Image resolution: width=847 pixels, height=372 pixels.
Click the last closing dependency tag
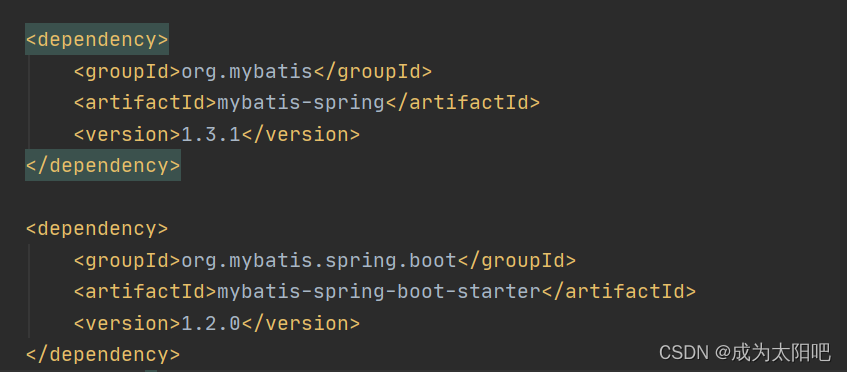tap(103, 355)
